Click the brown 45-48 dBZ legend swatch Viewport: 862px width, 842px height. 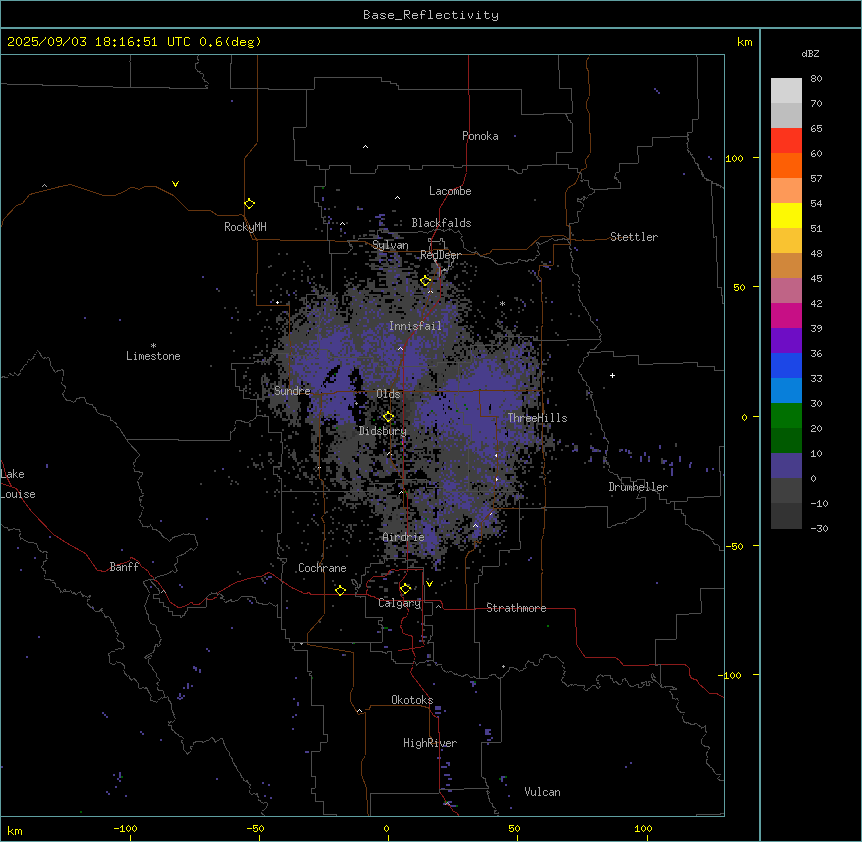786,265
